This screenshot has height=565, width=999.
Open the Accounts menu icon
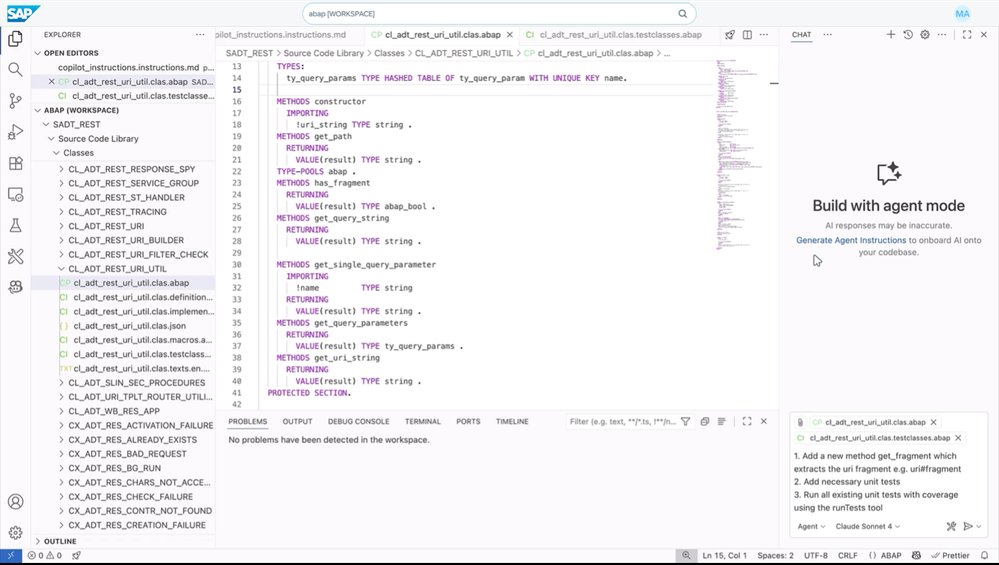[x=15, y=501]
